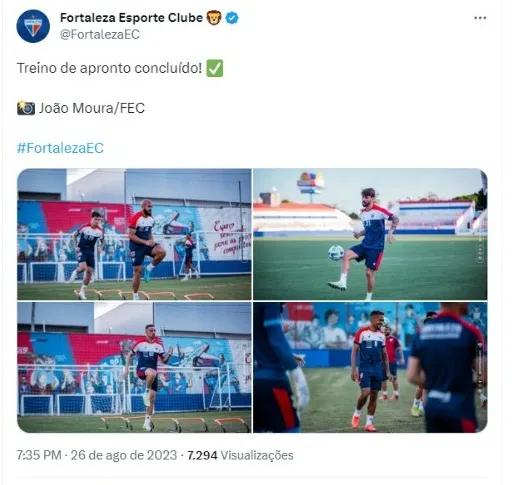The image size is (517, 485).
Task: Open top-right photo of player juggling ball
Action: coord(370,234)
